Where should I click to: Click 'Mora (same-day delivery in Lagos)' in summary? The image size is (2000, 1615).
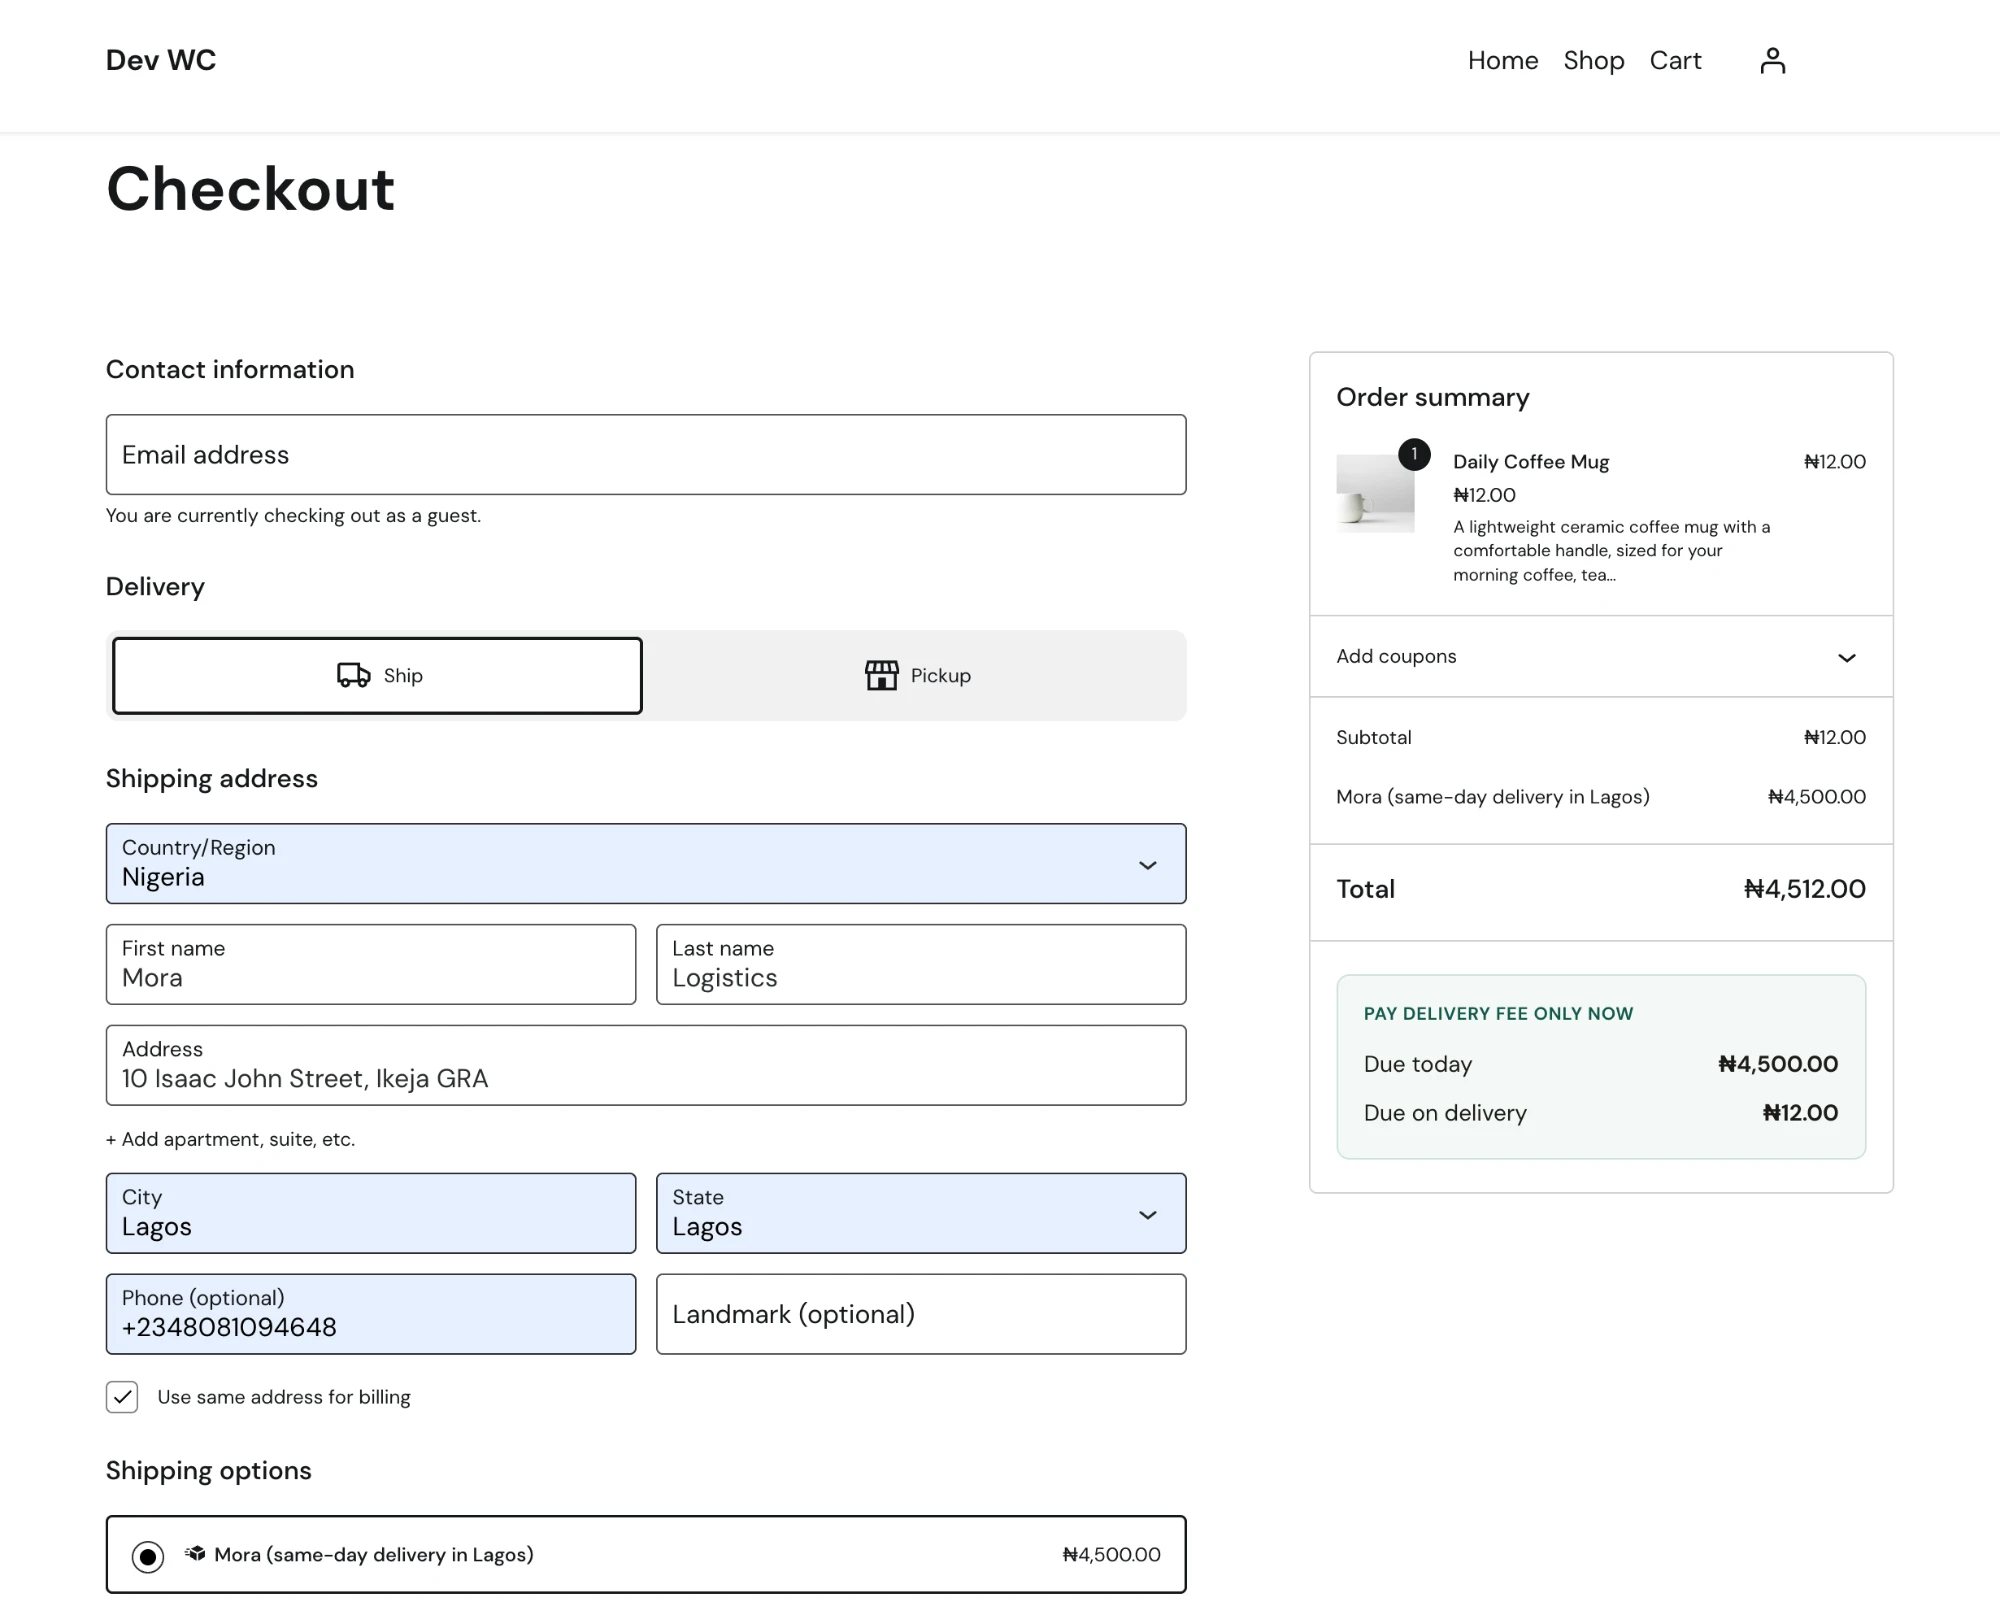[x=1493, y=797]
